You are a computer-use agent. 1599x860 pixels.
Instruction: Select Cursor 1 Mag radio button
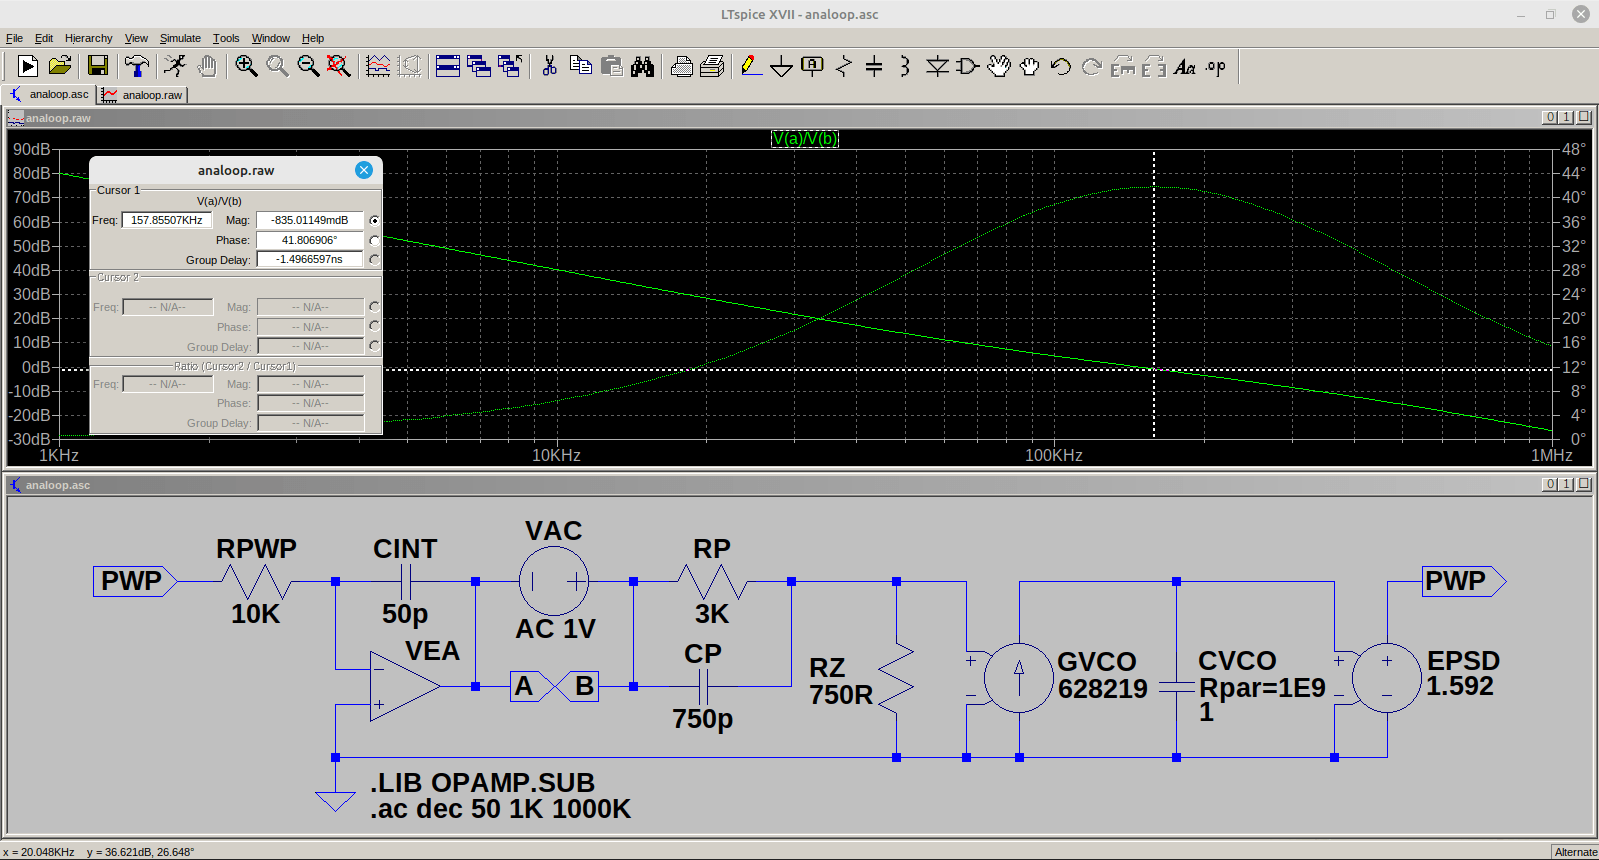(374, 220)
